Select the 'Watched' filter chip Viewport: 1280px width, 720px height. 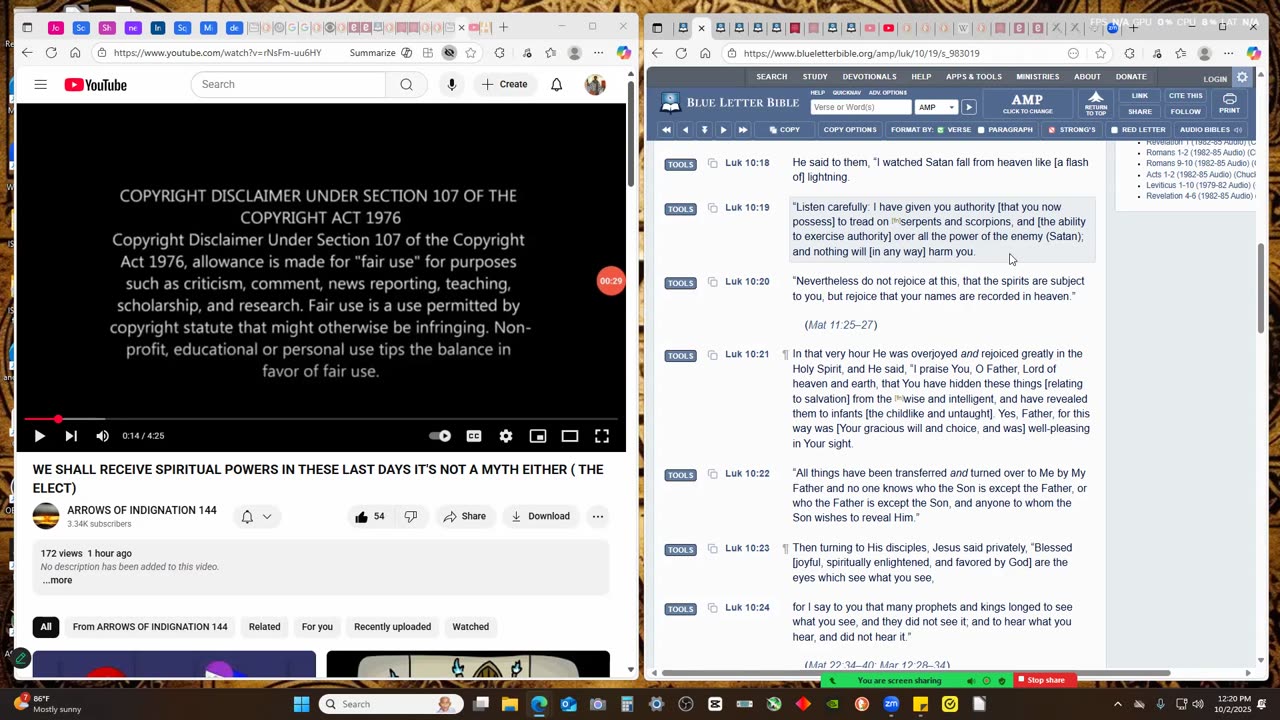click(470, 627)
